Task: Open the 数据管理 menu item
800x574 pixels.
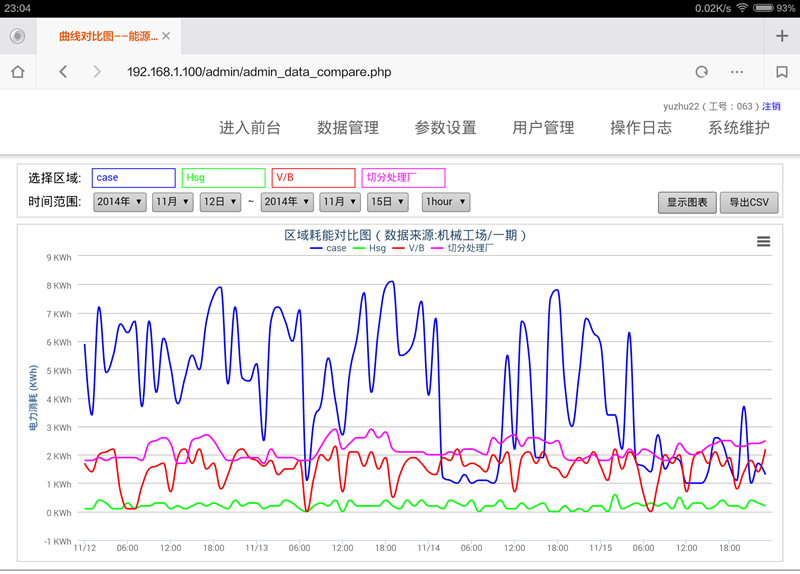Action: (348, 128)
